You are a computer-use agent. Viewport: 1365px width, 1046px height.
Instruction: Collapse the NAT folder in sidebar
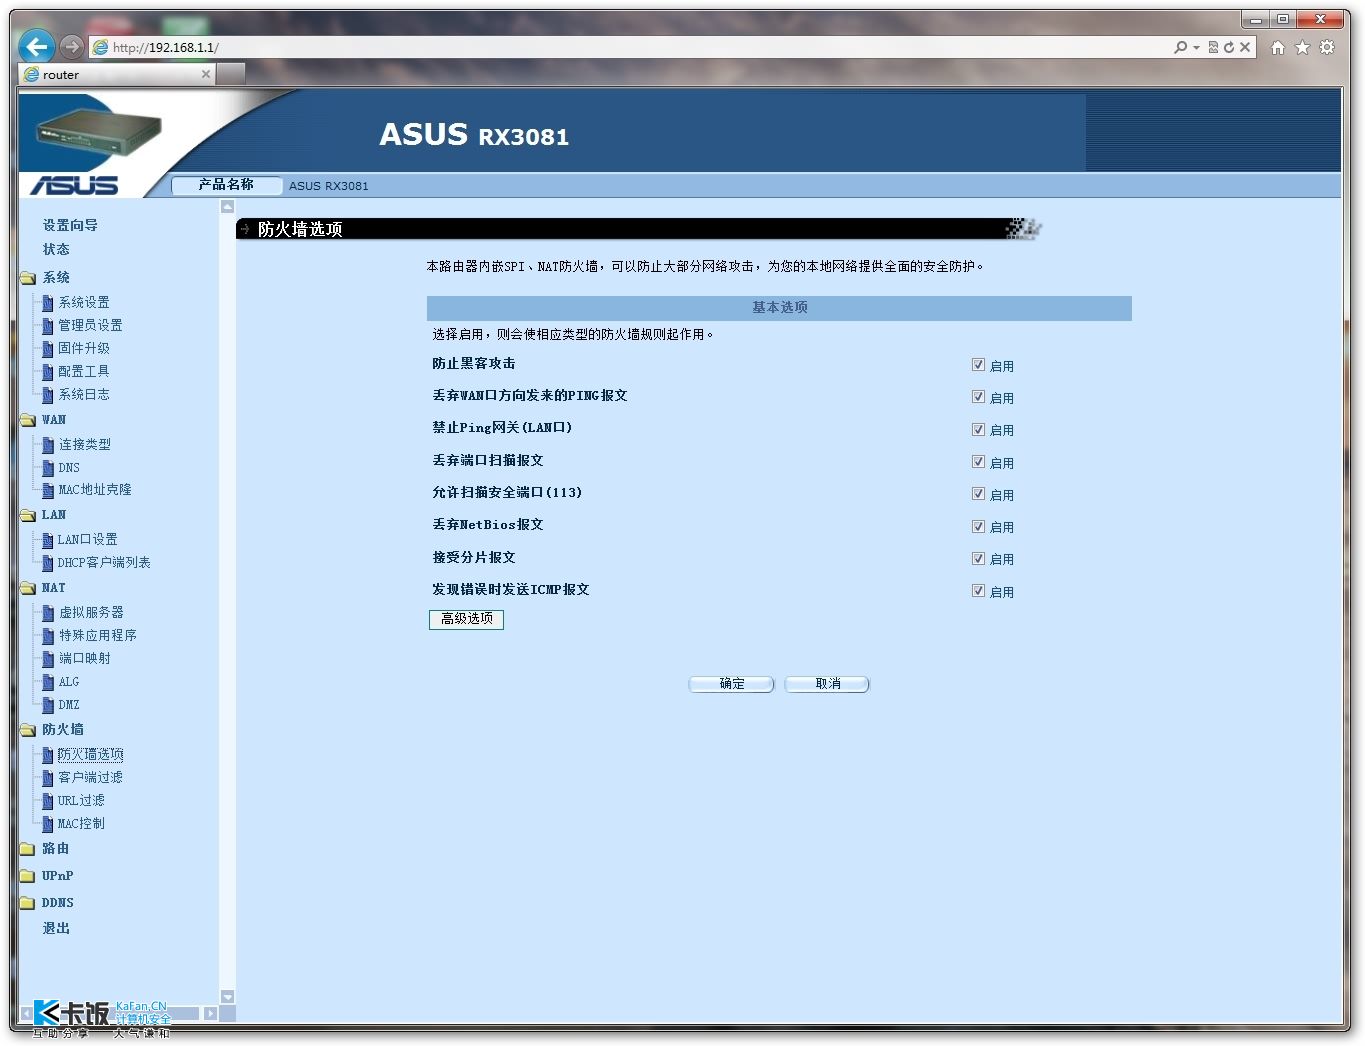coord(28,588)
